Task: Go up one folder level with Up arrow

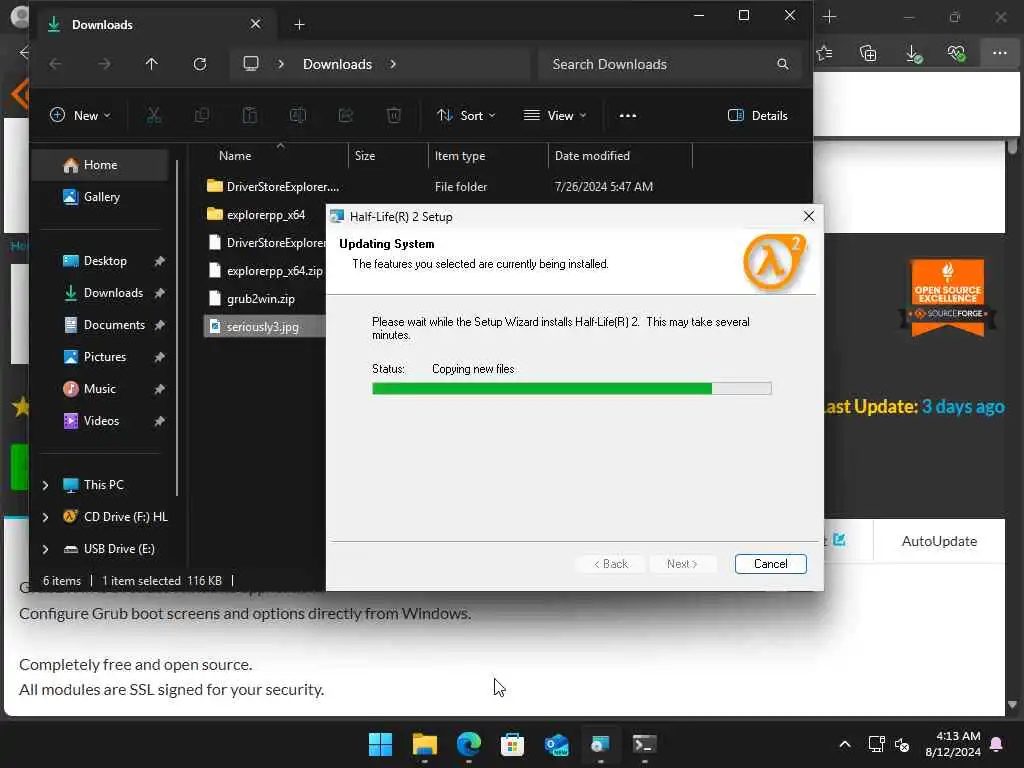Action: 152,64
